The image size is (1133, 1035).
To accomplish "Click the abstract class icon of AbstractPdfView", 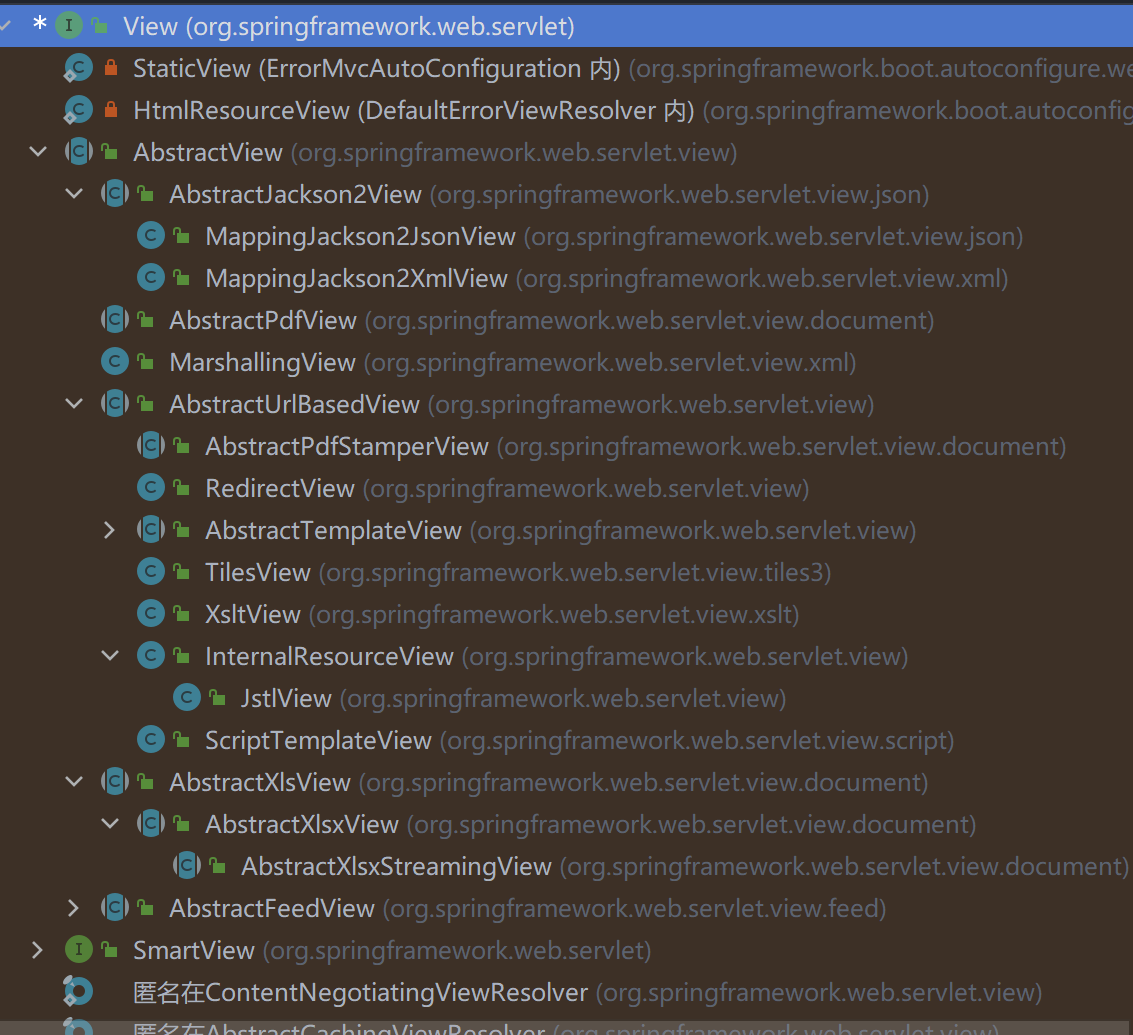I will click(115, 319).
